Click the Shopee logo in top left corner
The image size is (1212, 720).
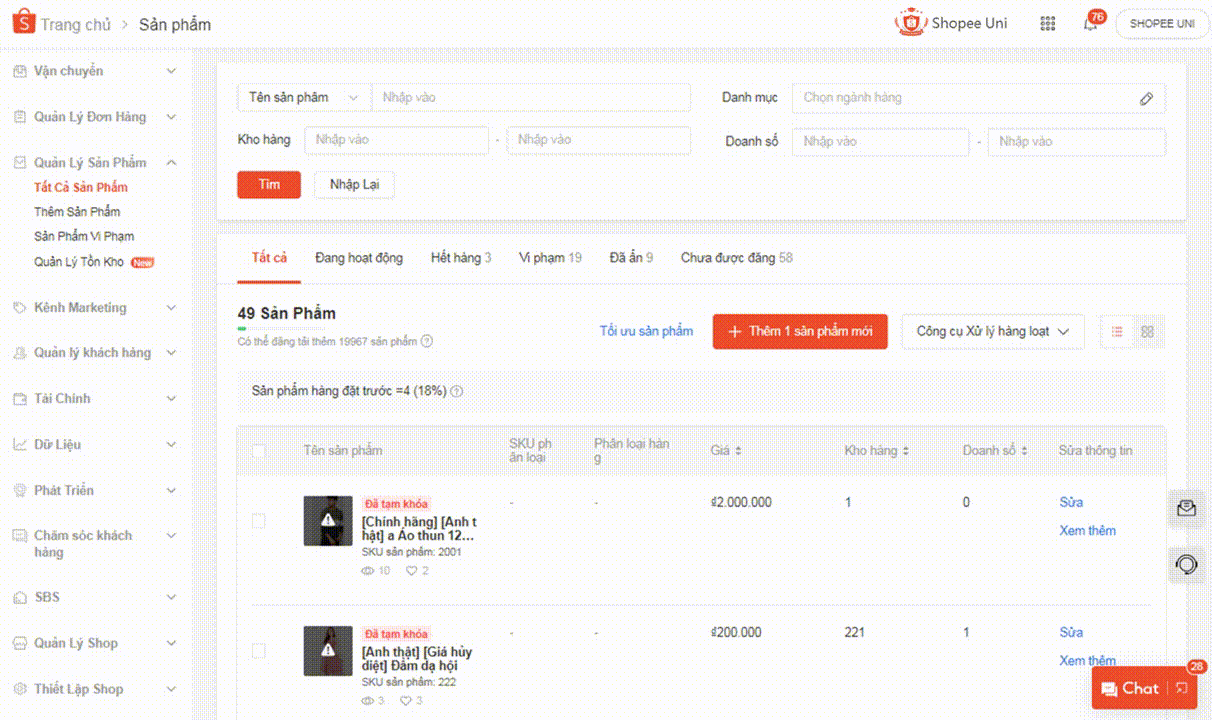(22, 20)
